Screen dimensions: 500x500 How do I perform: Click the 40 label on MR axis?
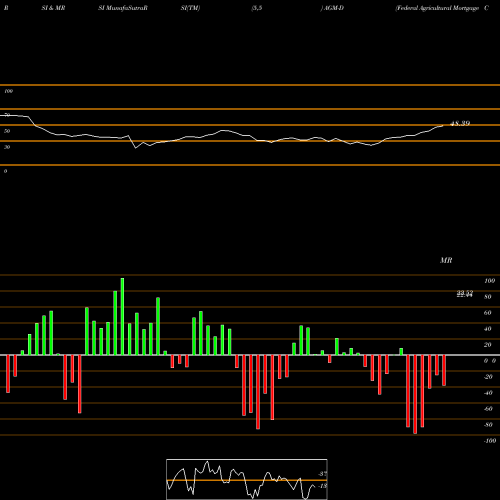coord(488,329)
